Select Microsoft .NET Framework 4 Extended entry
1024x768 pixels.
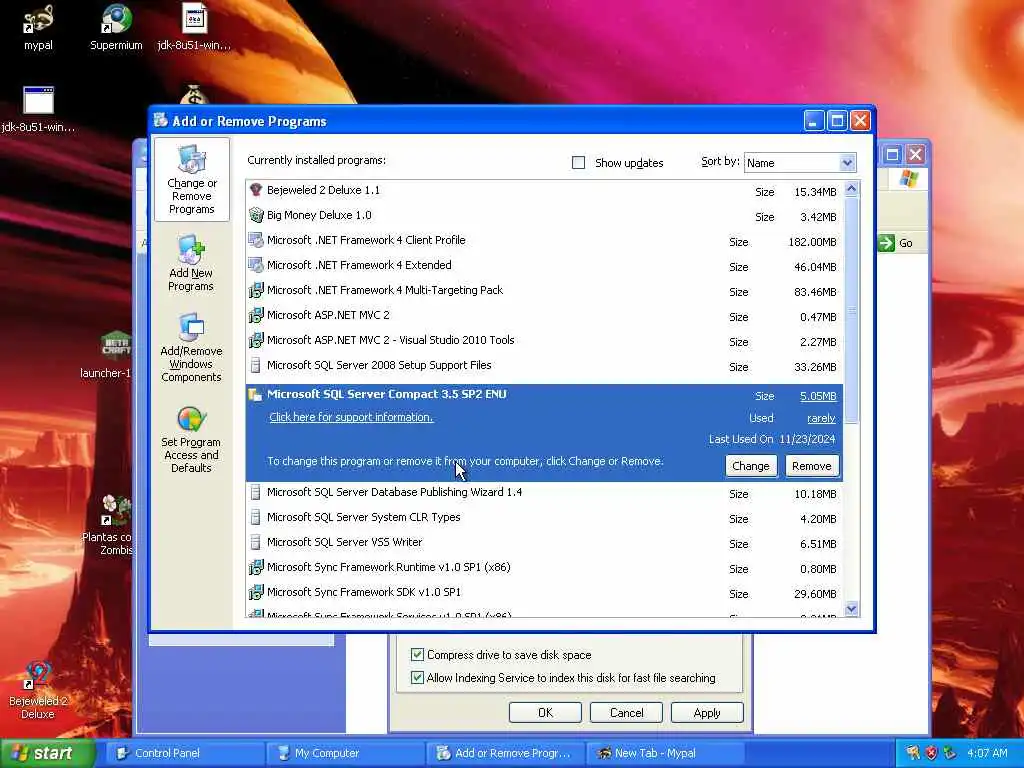tap(545, 265)
